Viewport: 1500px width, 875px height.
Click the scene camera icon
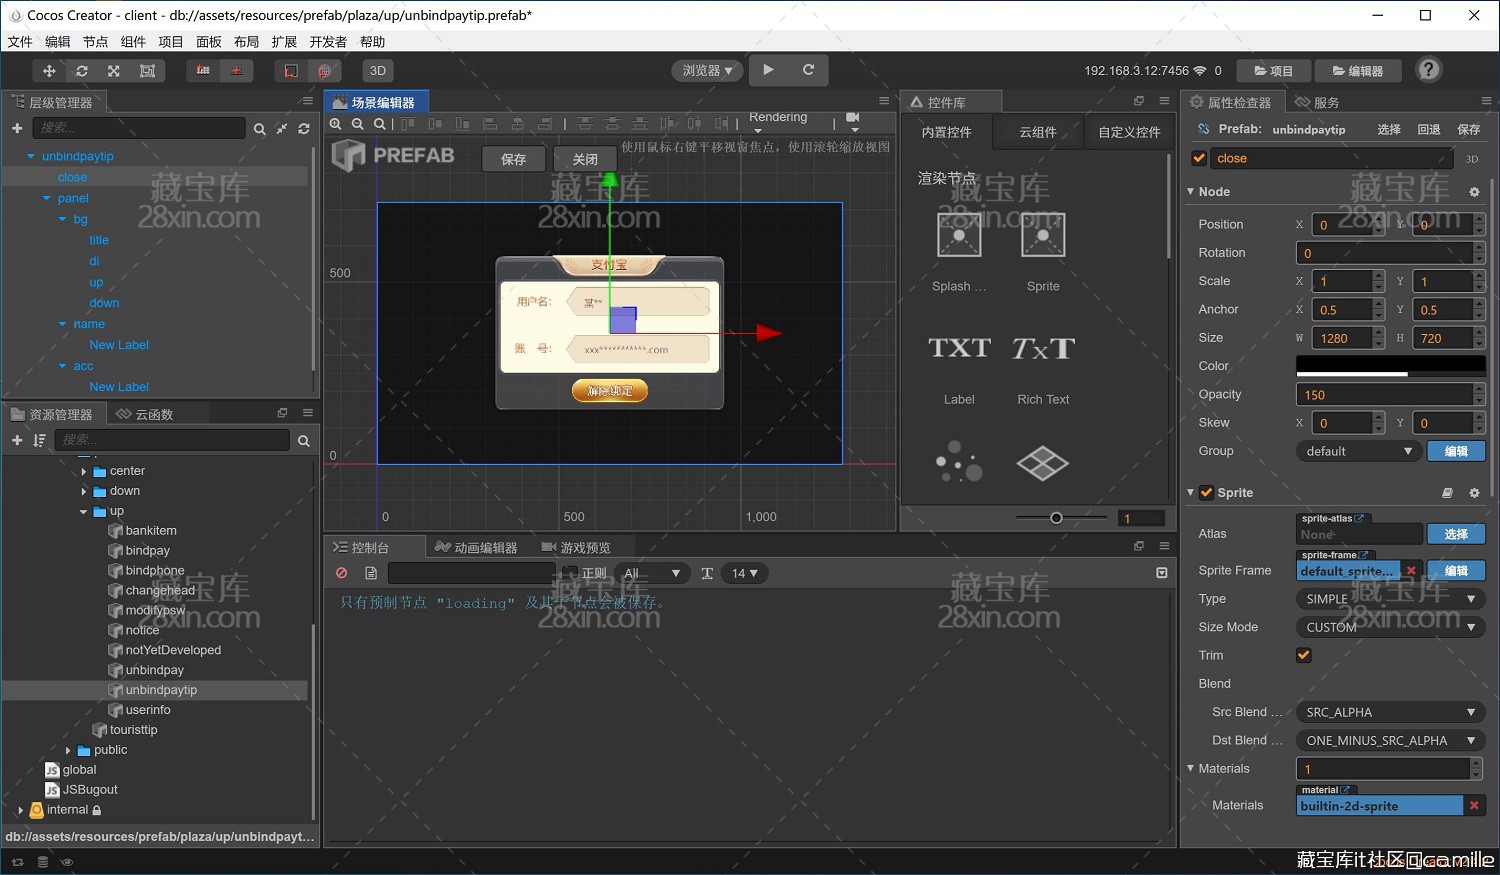tap(853, 118)
